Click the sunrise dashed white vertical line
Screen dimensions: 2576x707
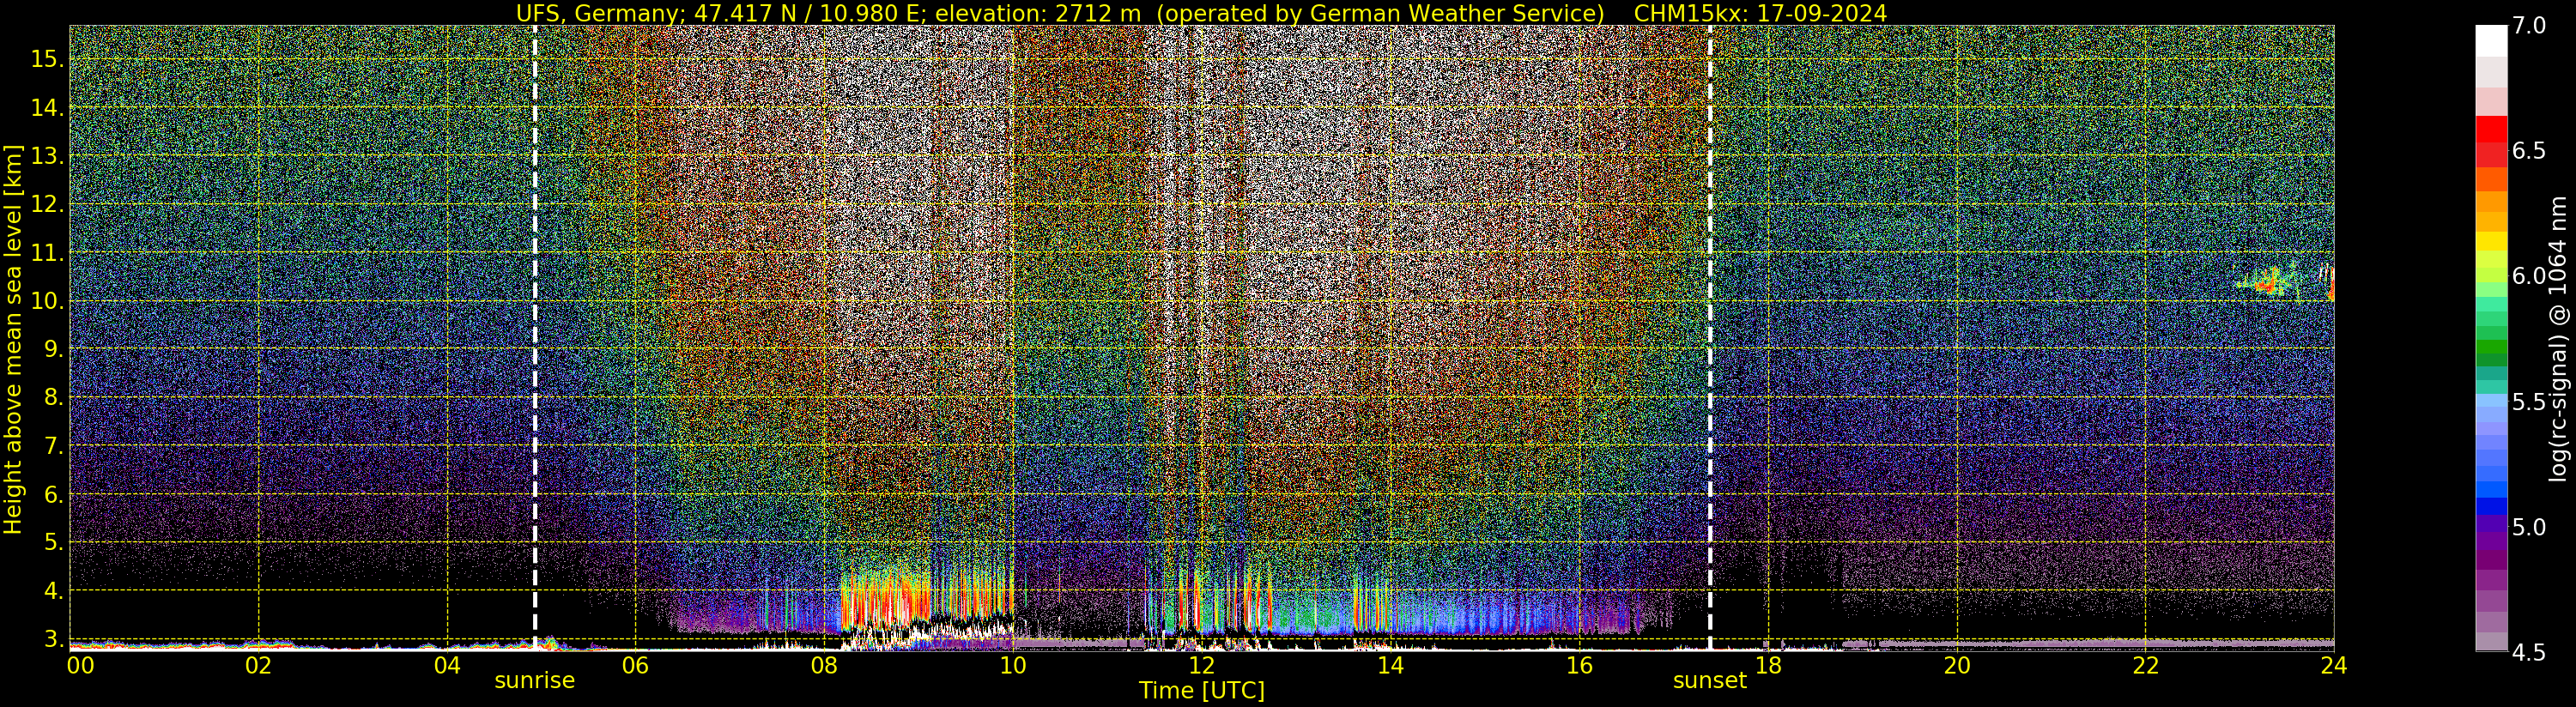[x=535, y=338]
